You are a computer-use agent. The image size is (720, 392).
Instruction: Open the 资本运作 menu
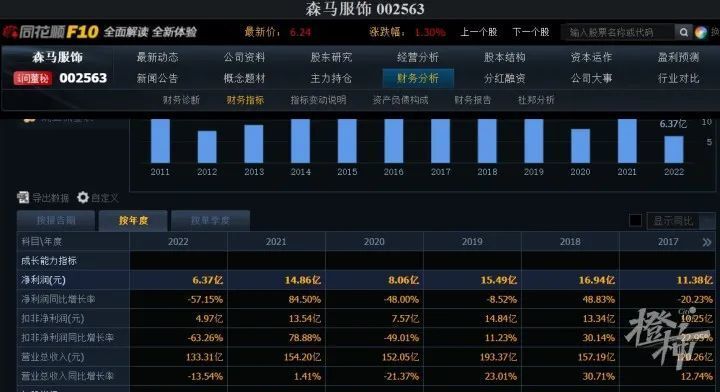591,57
